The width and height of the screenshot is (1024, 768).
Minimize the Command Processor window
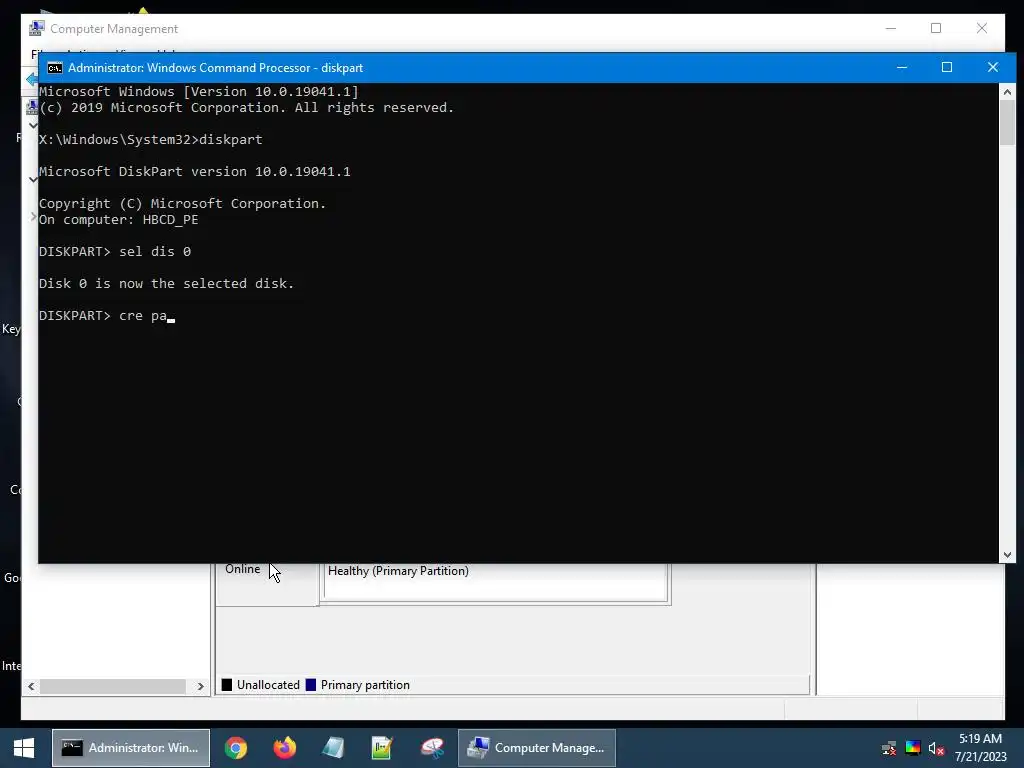pyautogui.click(x=902, y=67)
